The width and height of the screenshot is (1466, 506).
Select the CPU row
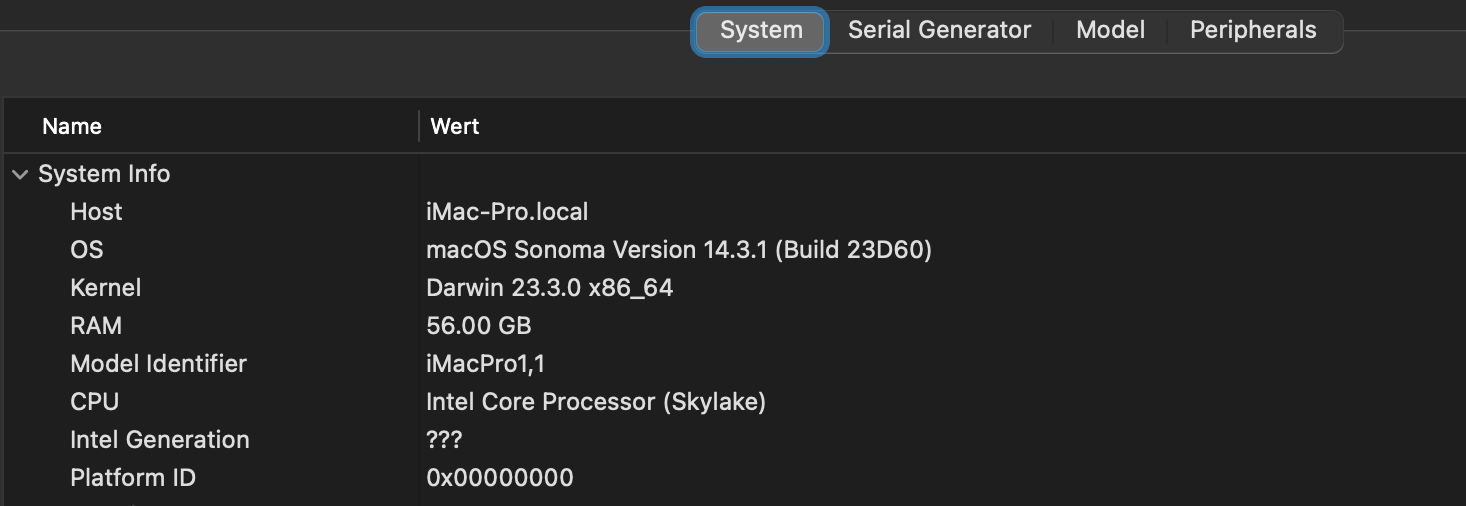point(95,402)
